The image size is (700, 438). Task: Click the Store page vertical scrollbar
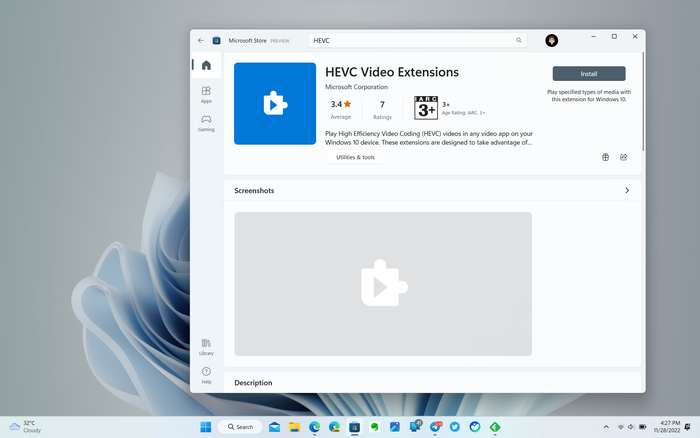tap(643, 102)
